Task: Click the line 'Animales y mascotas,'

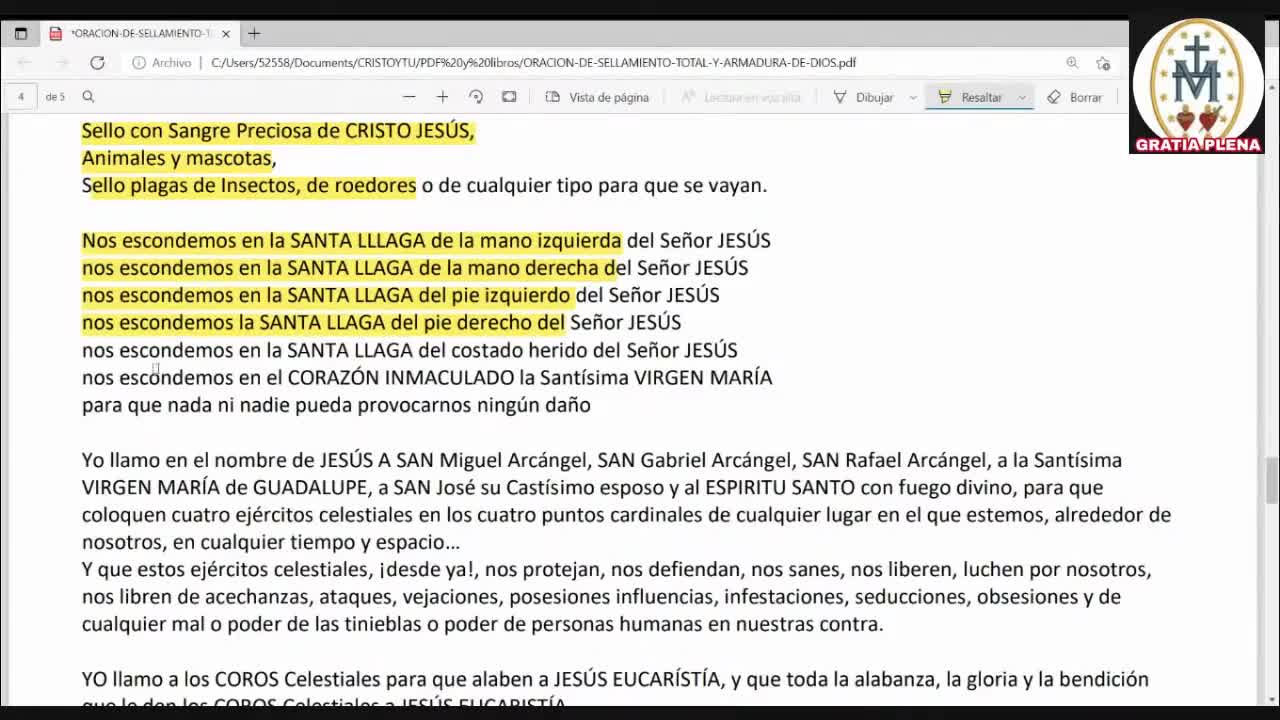Action: tap(179, 158)
